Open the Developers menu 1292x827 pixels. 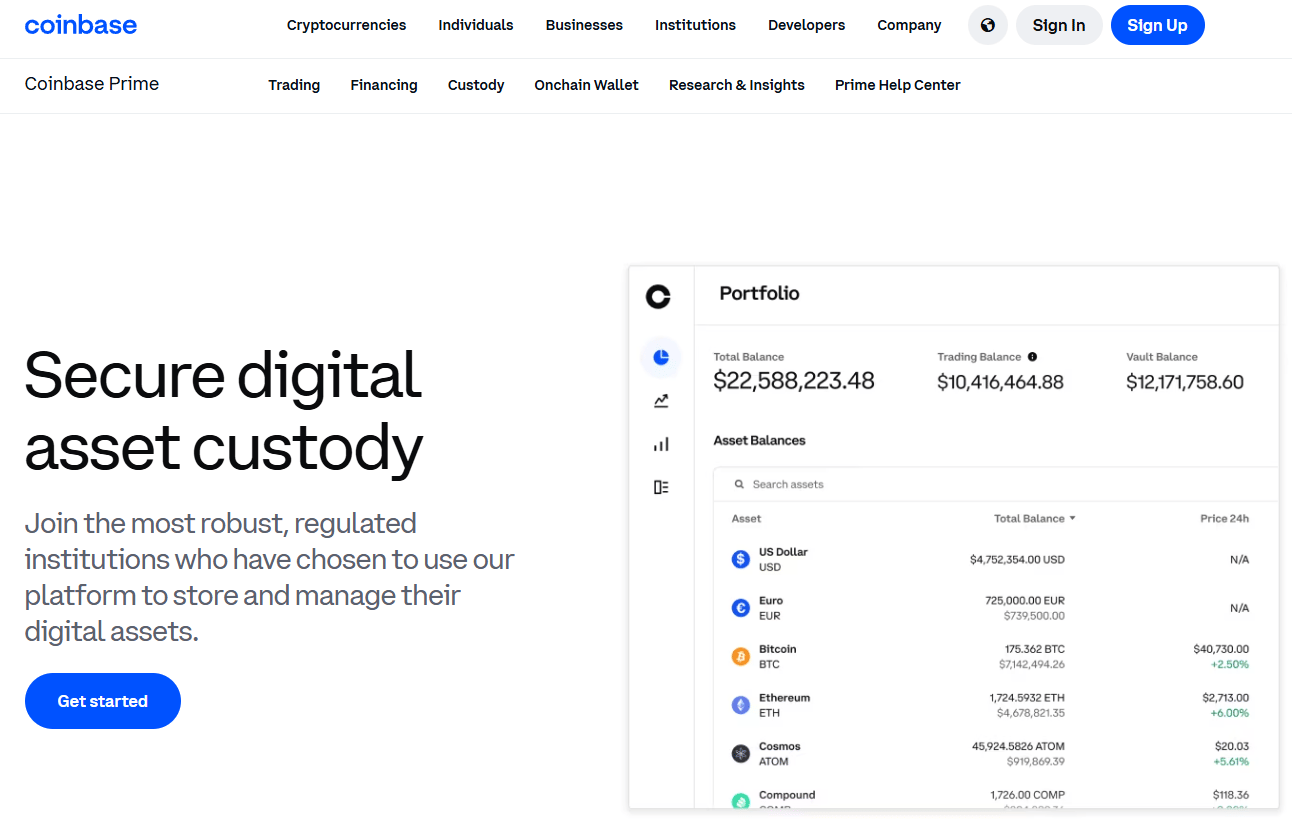coord(806,25)
